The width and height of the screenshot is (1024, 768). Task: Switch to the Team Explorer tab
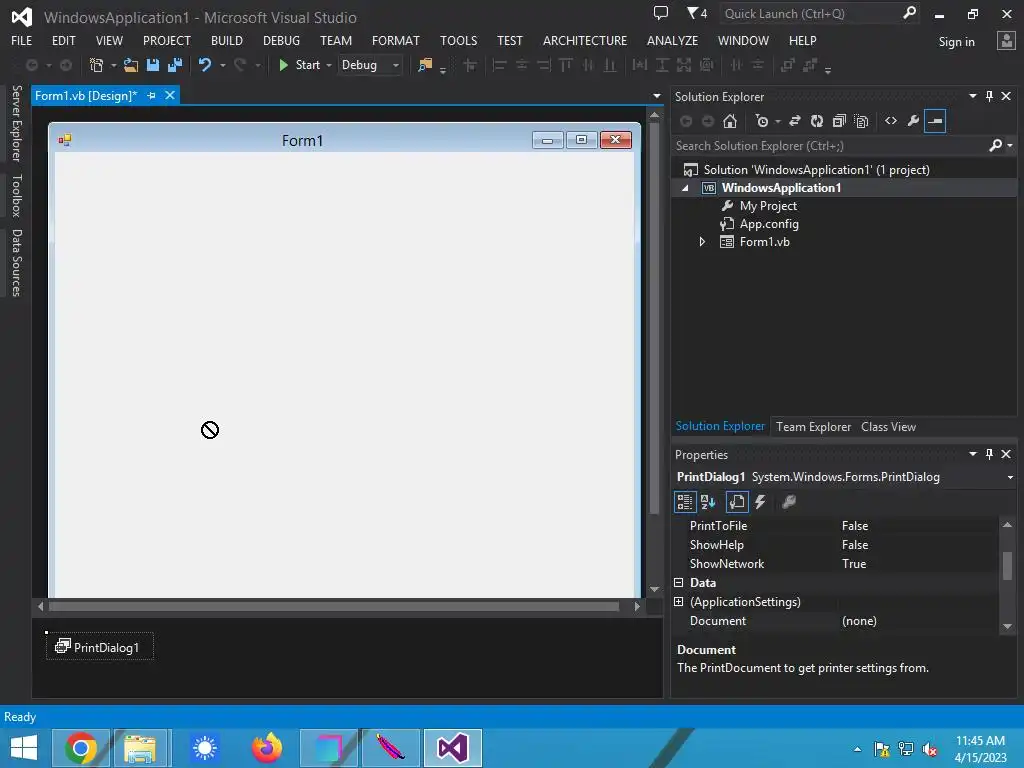[813, 426]
